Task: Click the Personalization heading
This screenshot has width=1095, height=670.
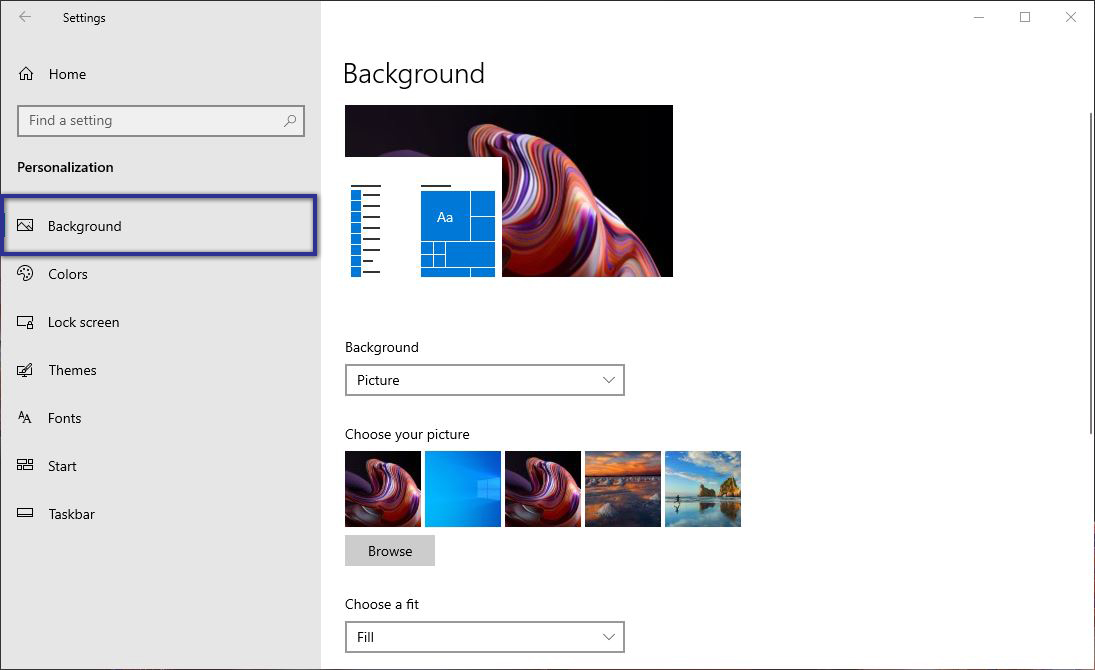Action: 65,167
